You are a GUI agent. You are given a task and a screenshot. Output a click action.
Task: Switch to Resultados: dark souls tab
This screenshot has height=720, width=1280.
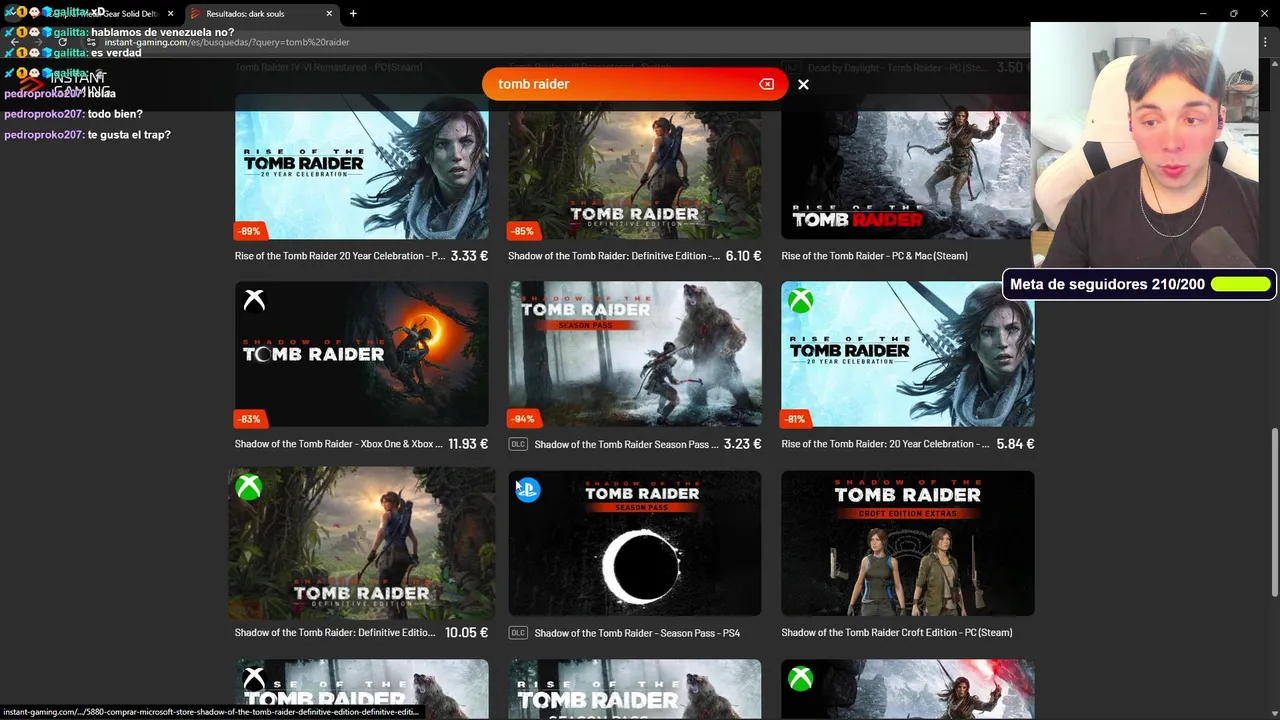tap(260, 14)
